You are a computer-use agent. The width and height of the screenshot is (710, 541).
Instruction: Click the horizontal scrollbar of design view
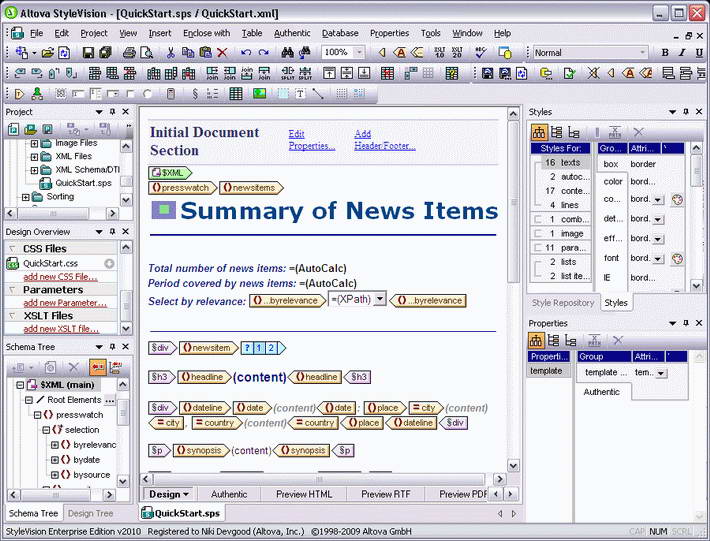pyautogui.click(x=319, y=479)
